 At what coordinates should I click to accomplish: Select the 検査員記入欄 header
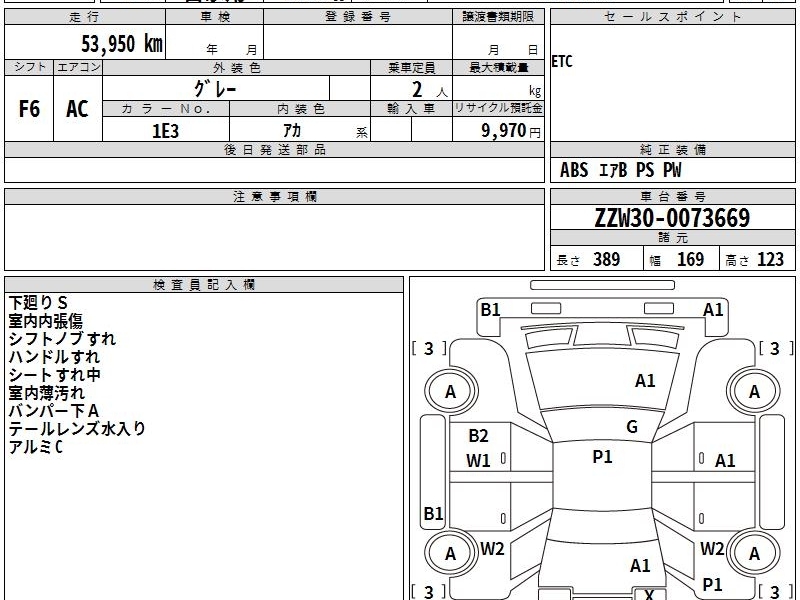point(204,285)
